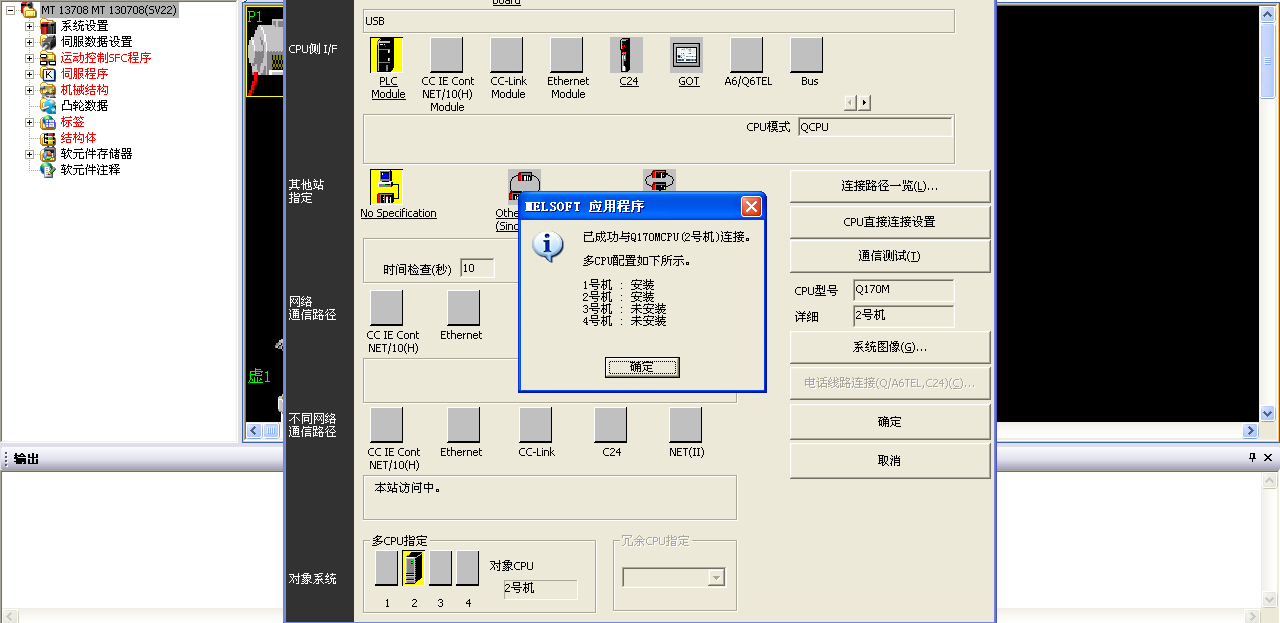This screenshot has width=1280, height=623.
Task: Select the Bus interface icon
Action: [x=807, y=55]
